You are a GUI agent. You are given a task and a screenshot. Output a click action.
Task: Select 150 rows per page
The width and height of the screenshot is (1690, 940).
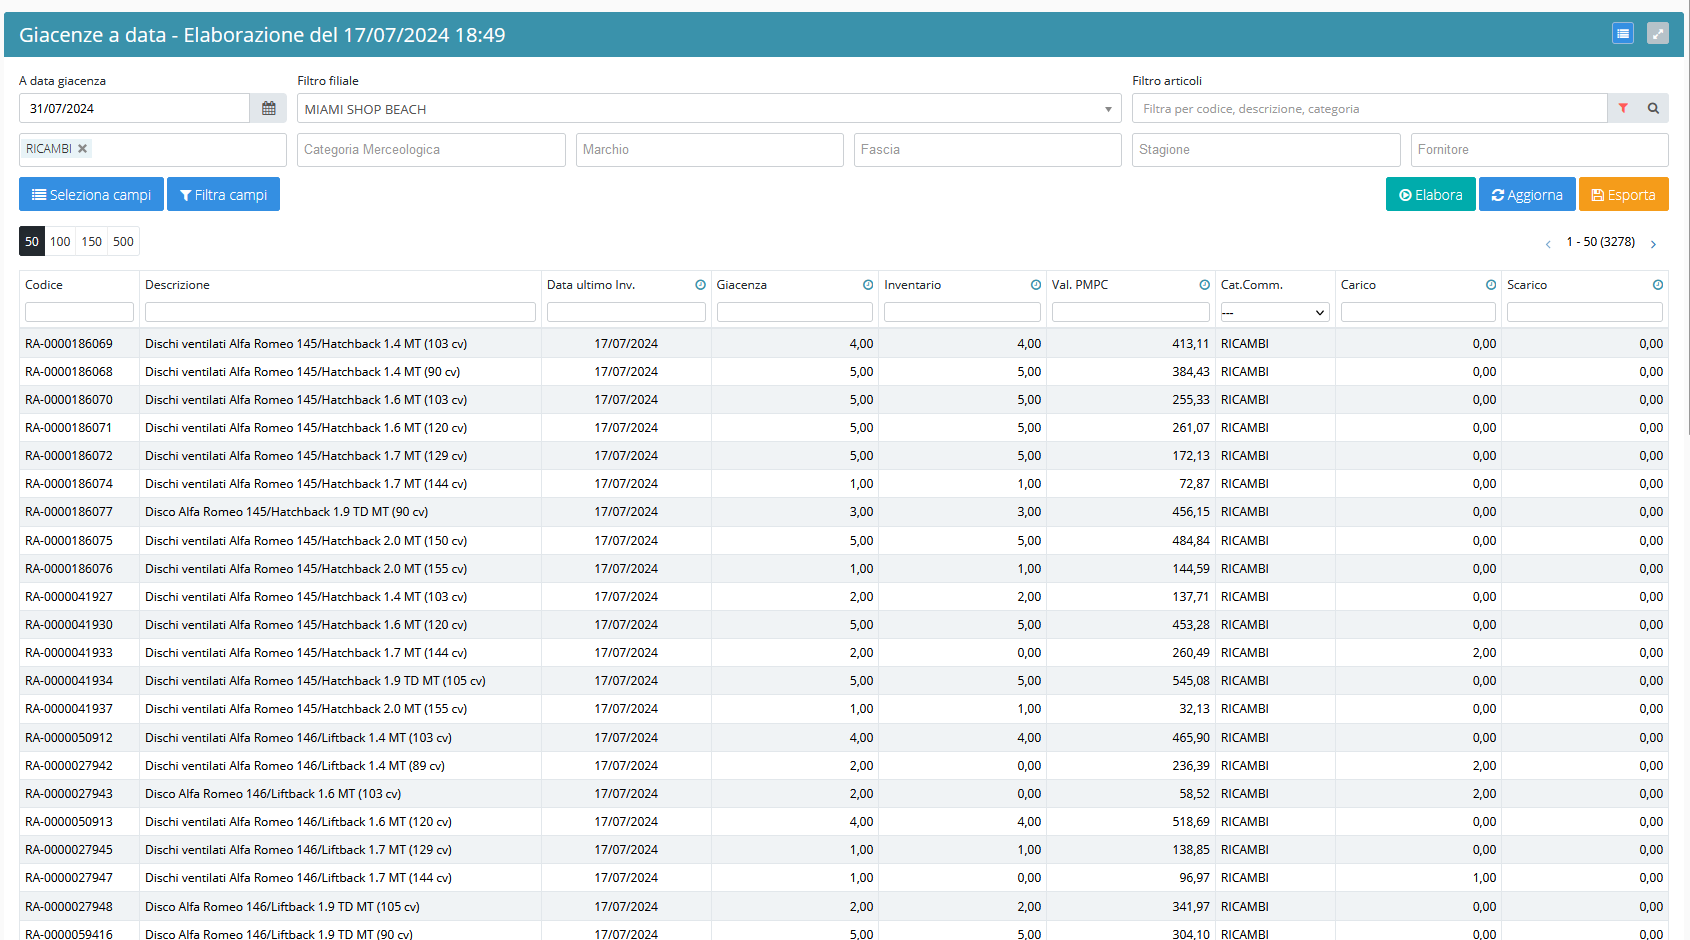92,241
